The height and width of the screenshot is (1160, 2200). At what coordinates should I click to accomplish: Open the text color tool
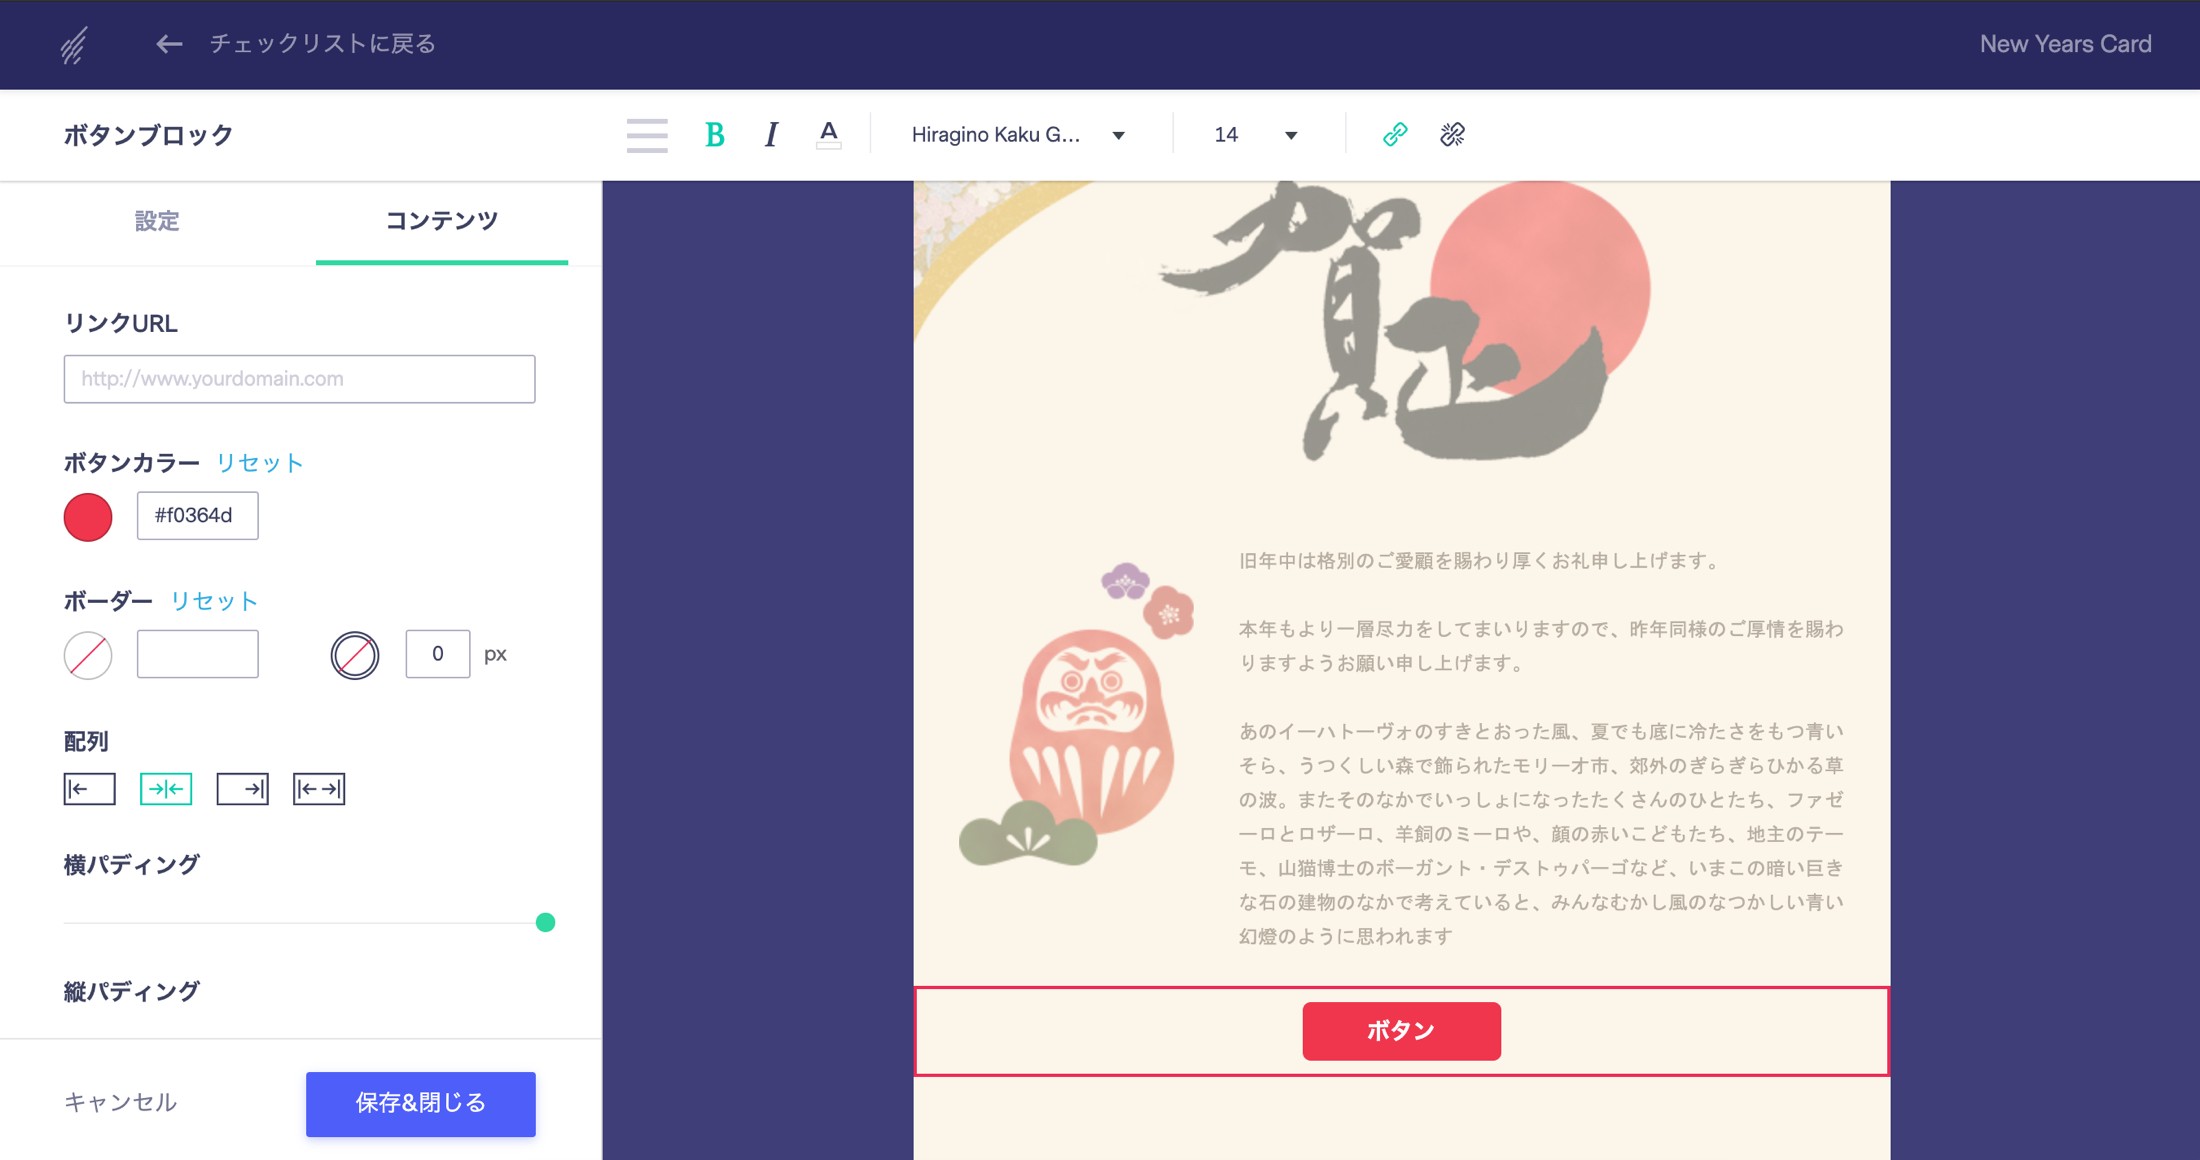(828, 135)
